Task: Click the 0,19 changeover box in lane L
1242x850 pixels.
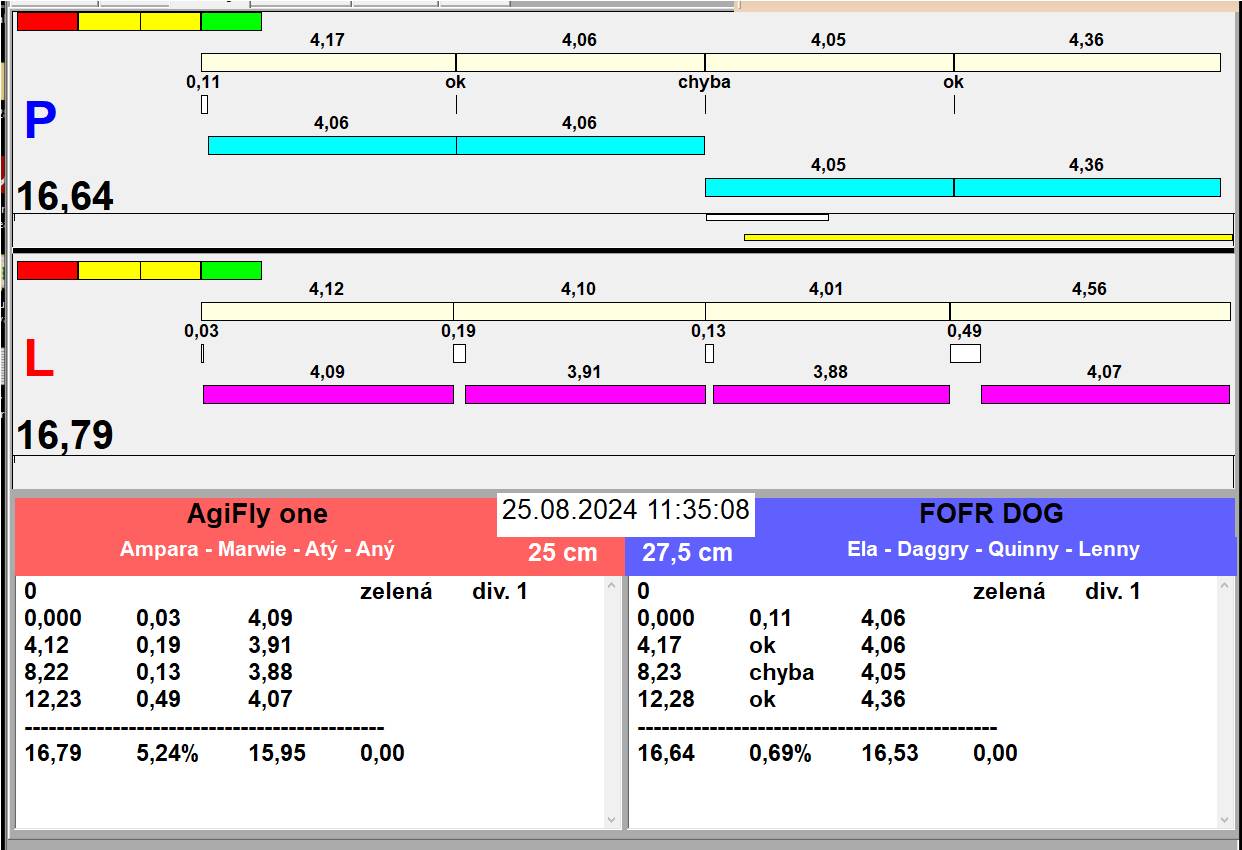Action: click(x=459, y=353)
